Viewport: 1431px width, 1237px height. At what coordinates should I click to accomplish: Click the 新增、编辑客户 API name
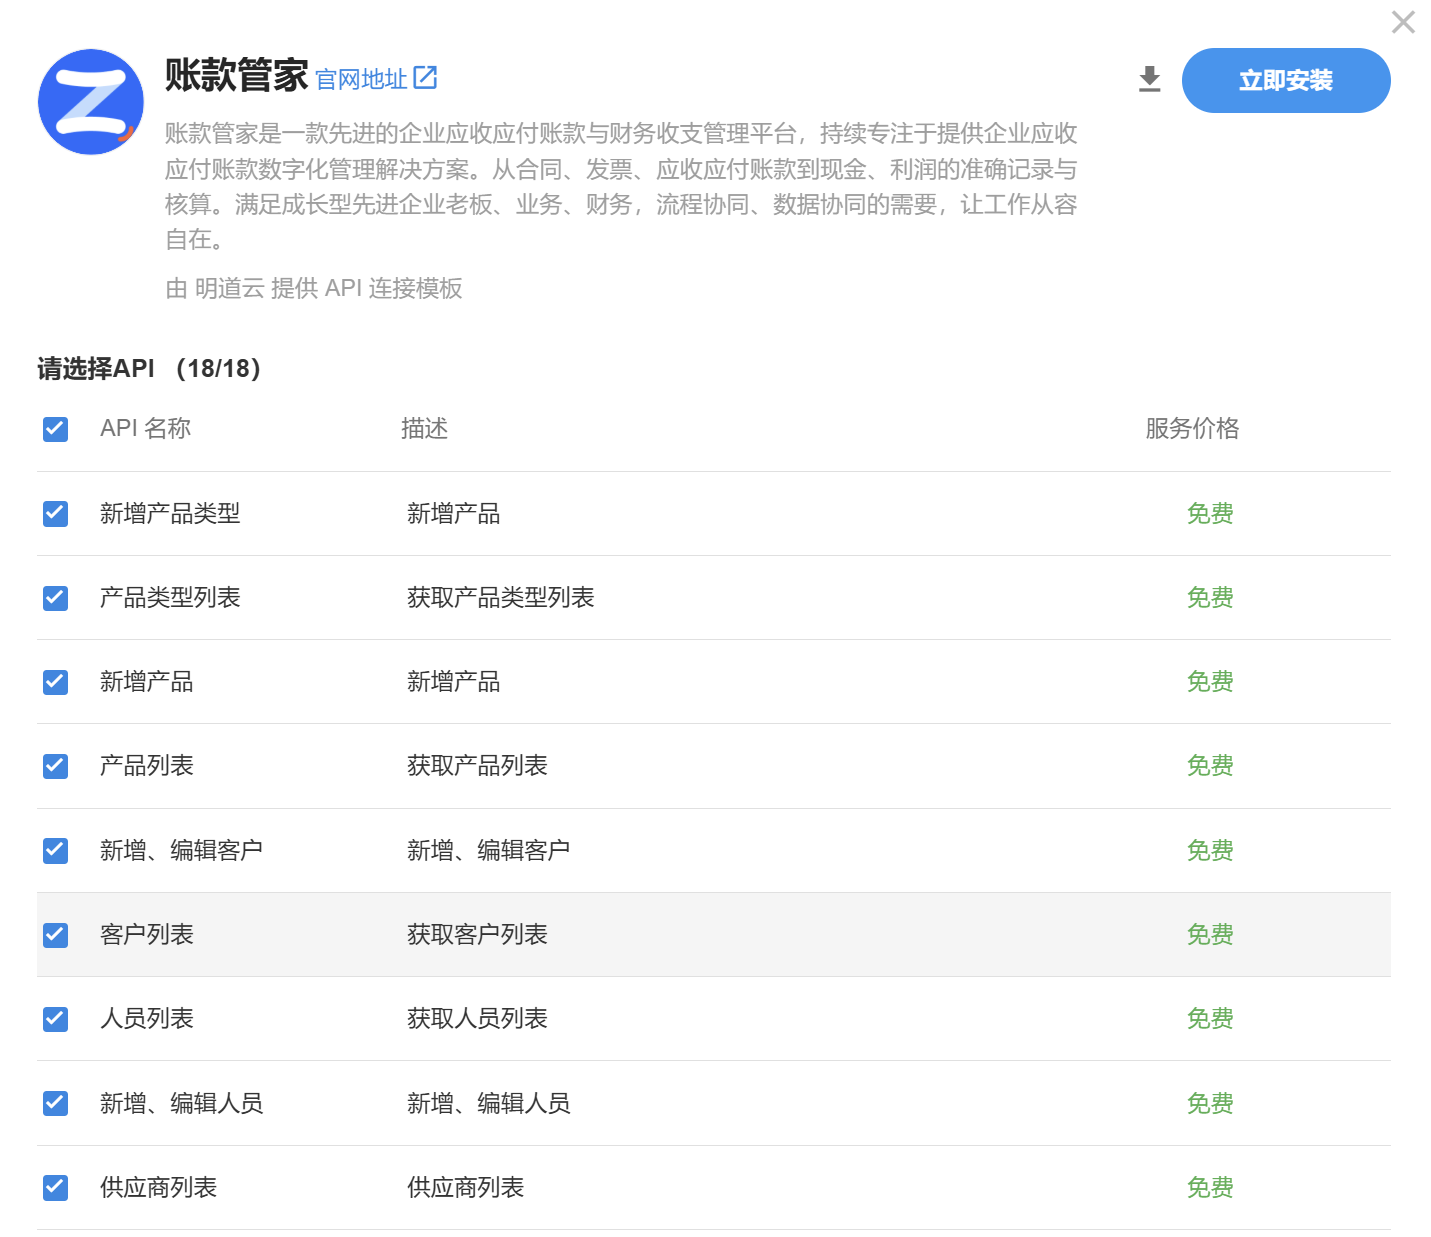pos(181,850)
